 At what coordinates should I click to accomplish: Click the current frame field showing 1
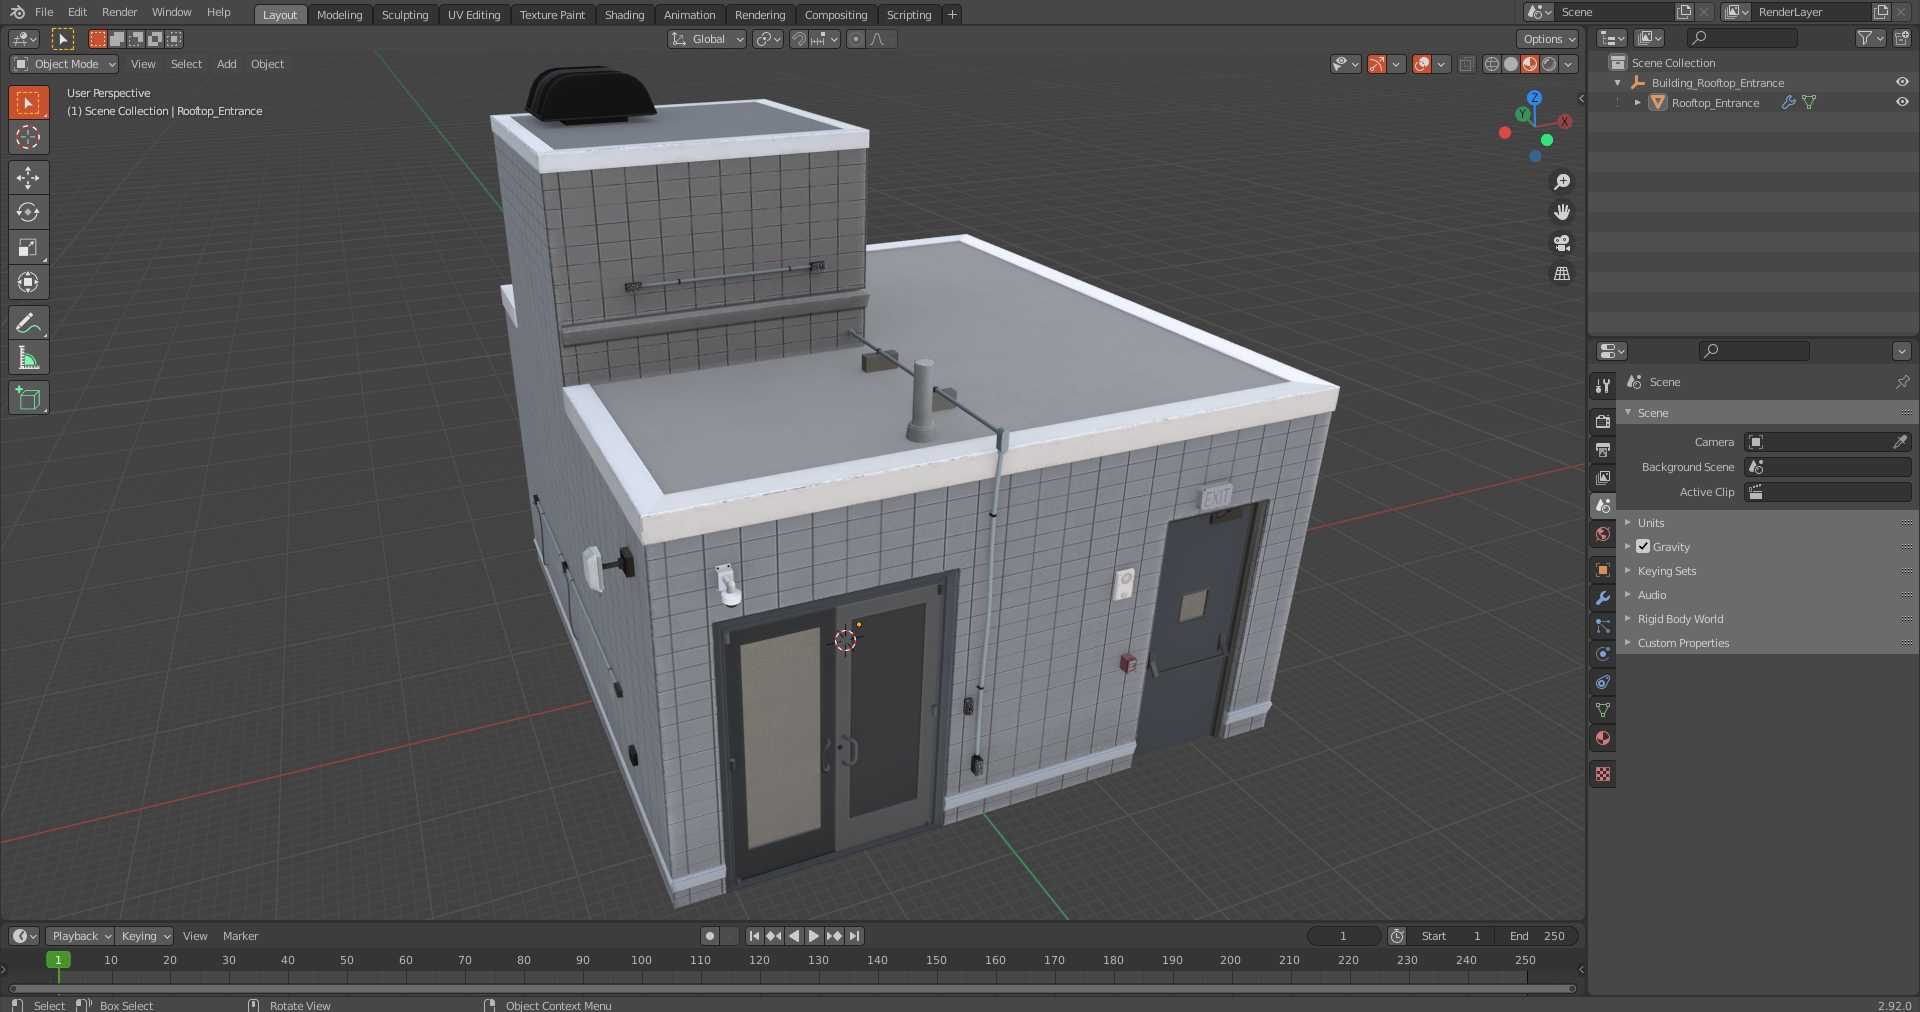coord(1343,936)
